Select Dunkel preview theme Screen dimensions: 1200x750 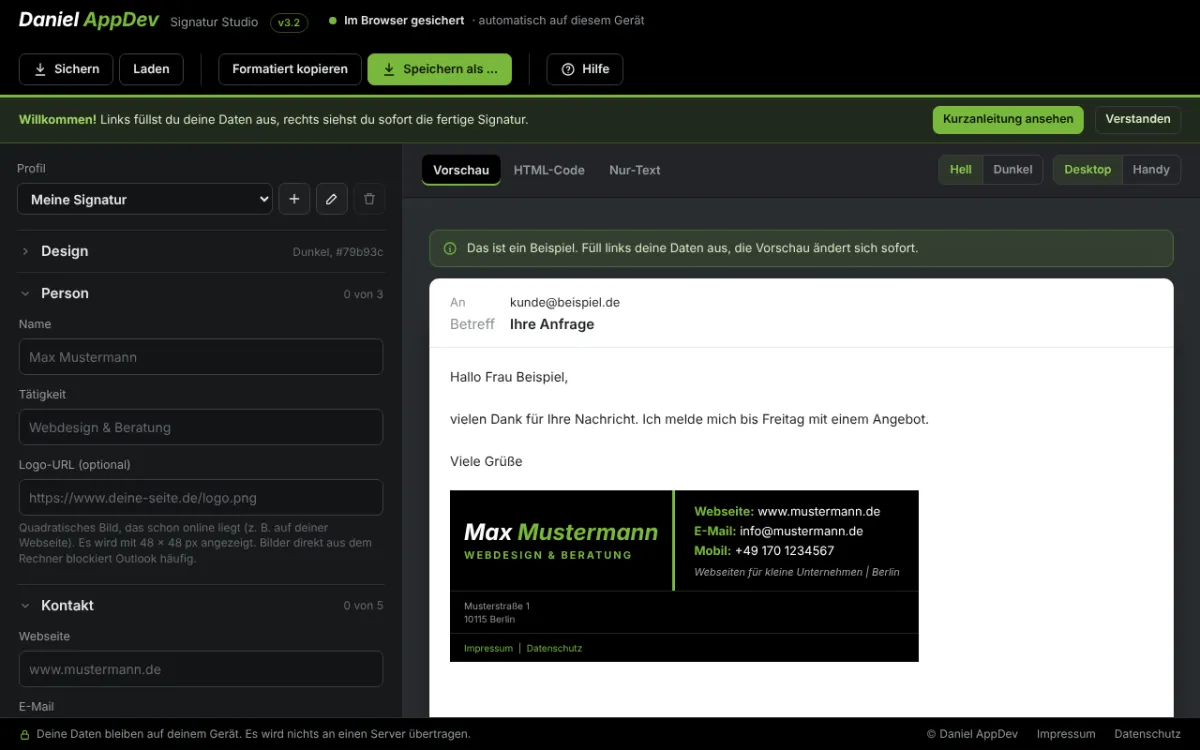click(1013, 170)
